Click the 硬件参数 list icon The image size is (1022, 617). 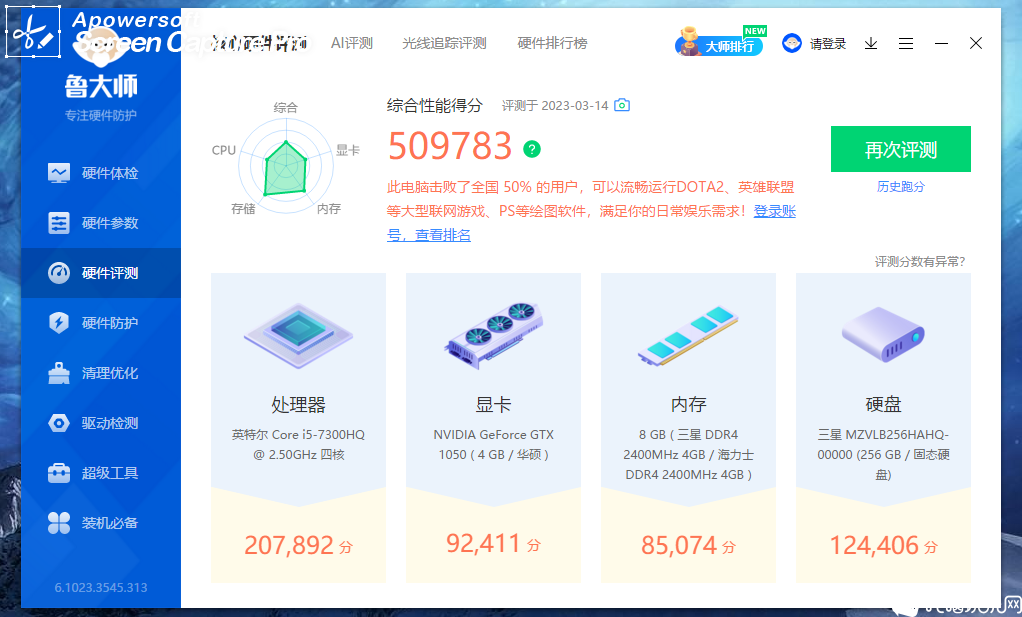pyautogui.click(x=59, y=223)
